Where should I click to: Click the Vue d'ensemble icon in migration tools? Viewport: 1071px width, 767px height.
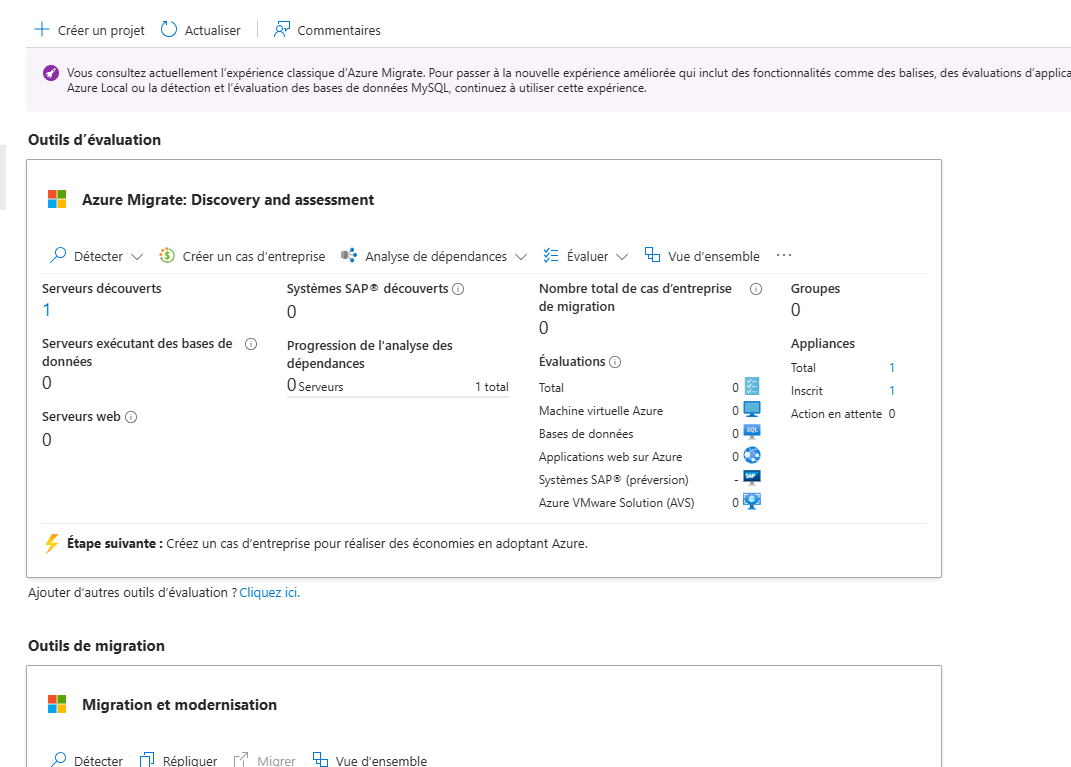tap(320, 759)
